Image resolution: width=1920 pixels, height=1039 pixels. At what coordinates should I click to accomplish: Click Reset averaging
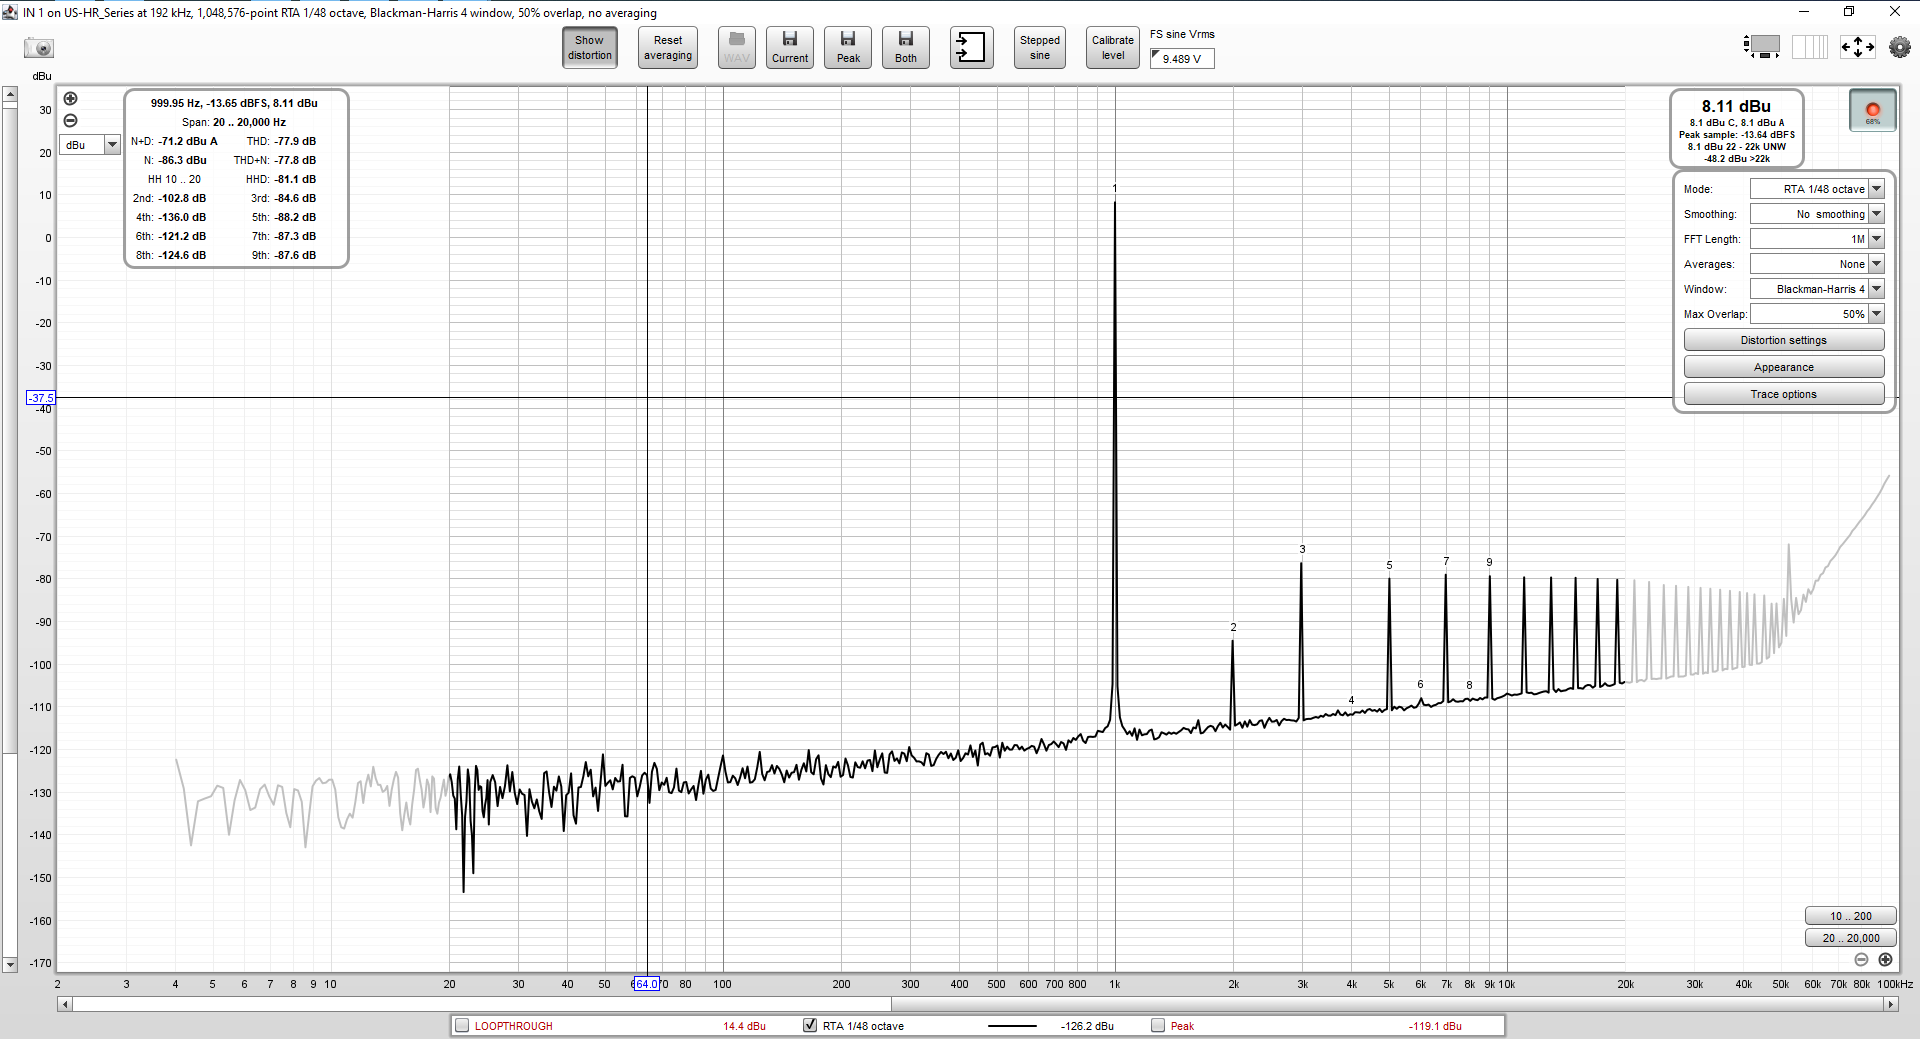click(x=668, y=47)
